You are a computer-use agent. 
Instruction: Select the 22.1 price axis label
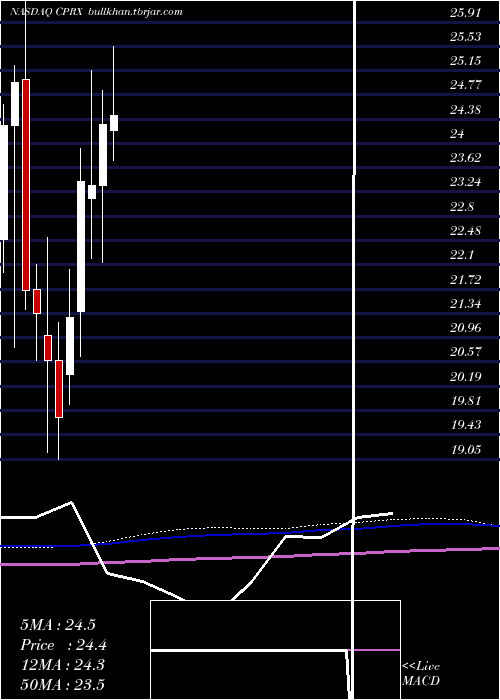pyautogui.click(x=462, y=255)
